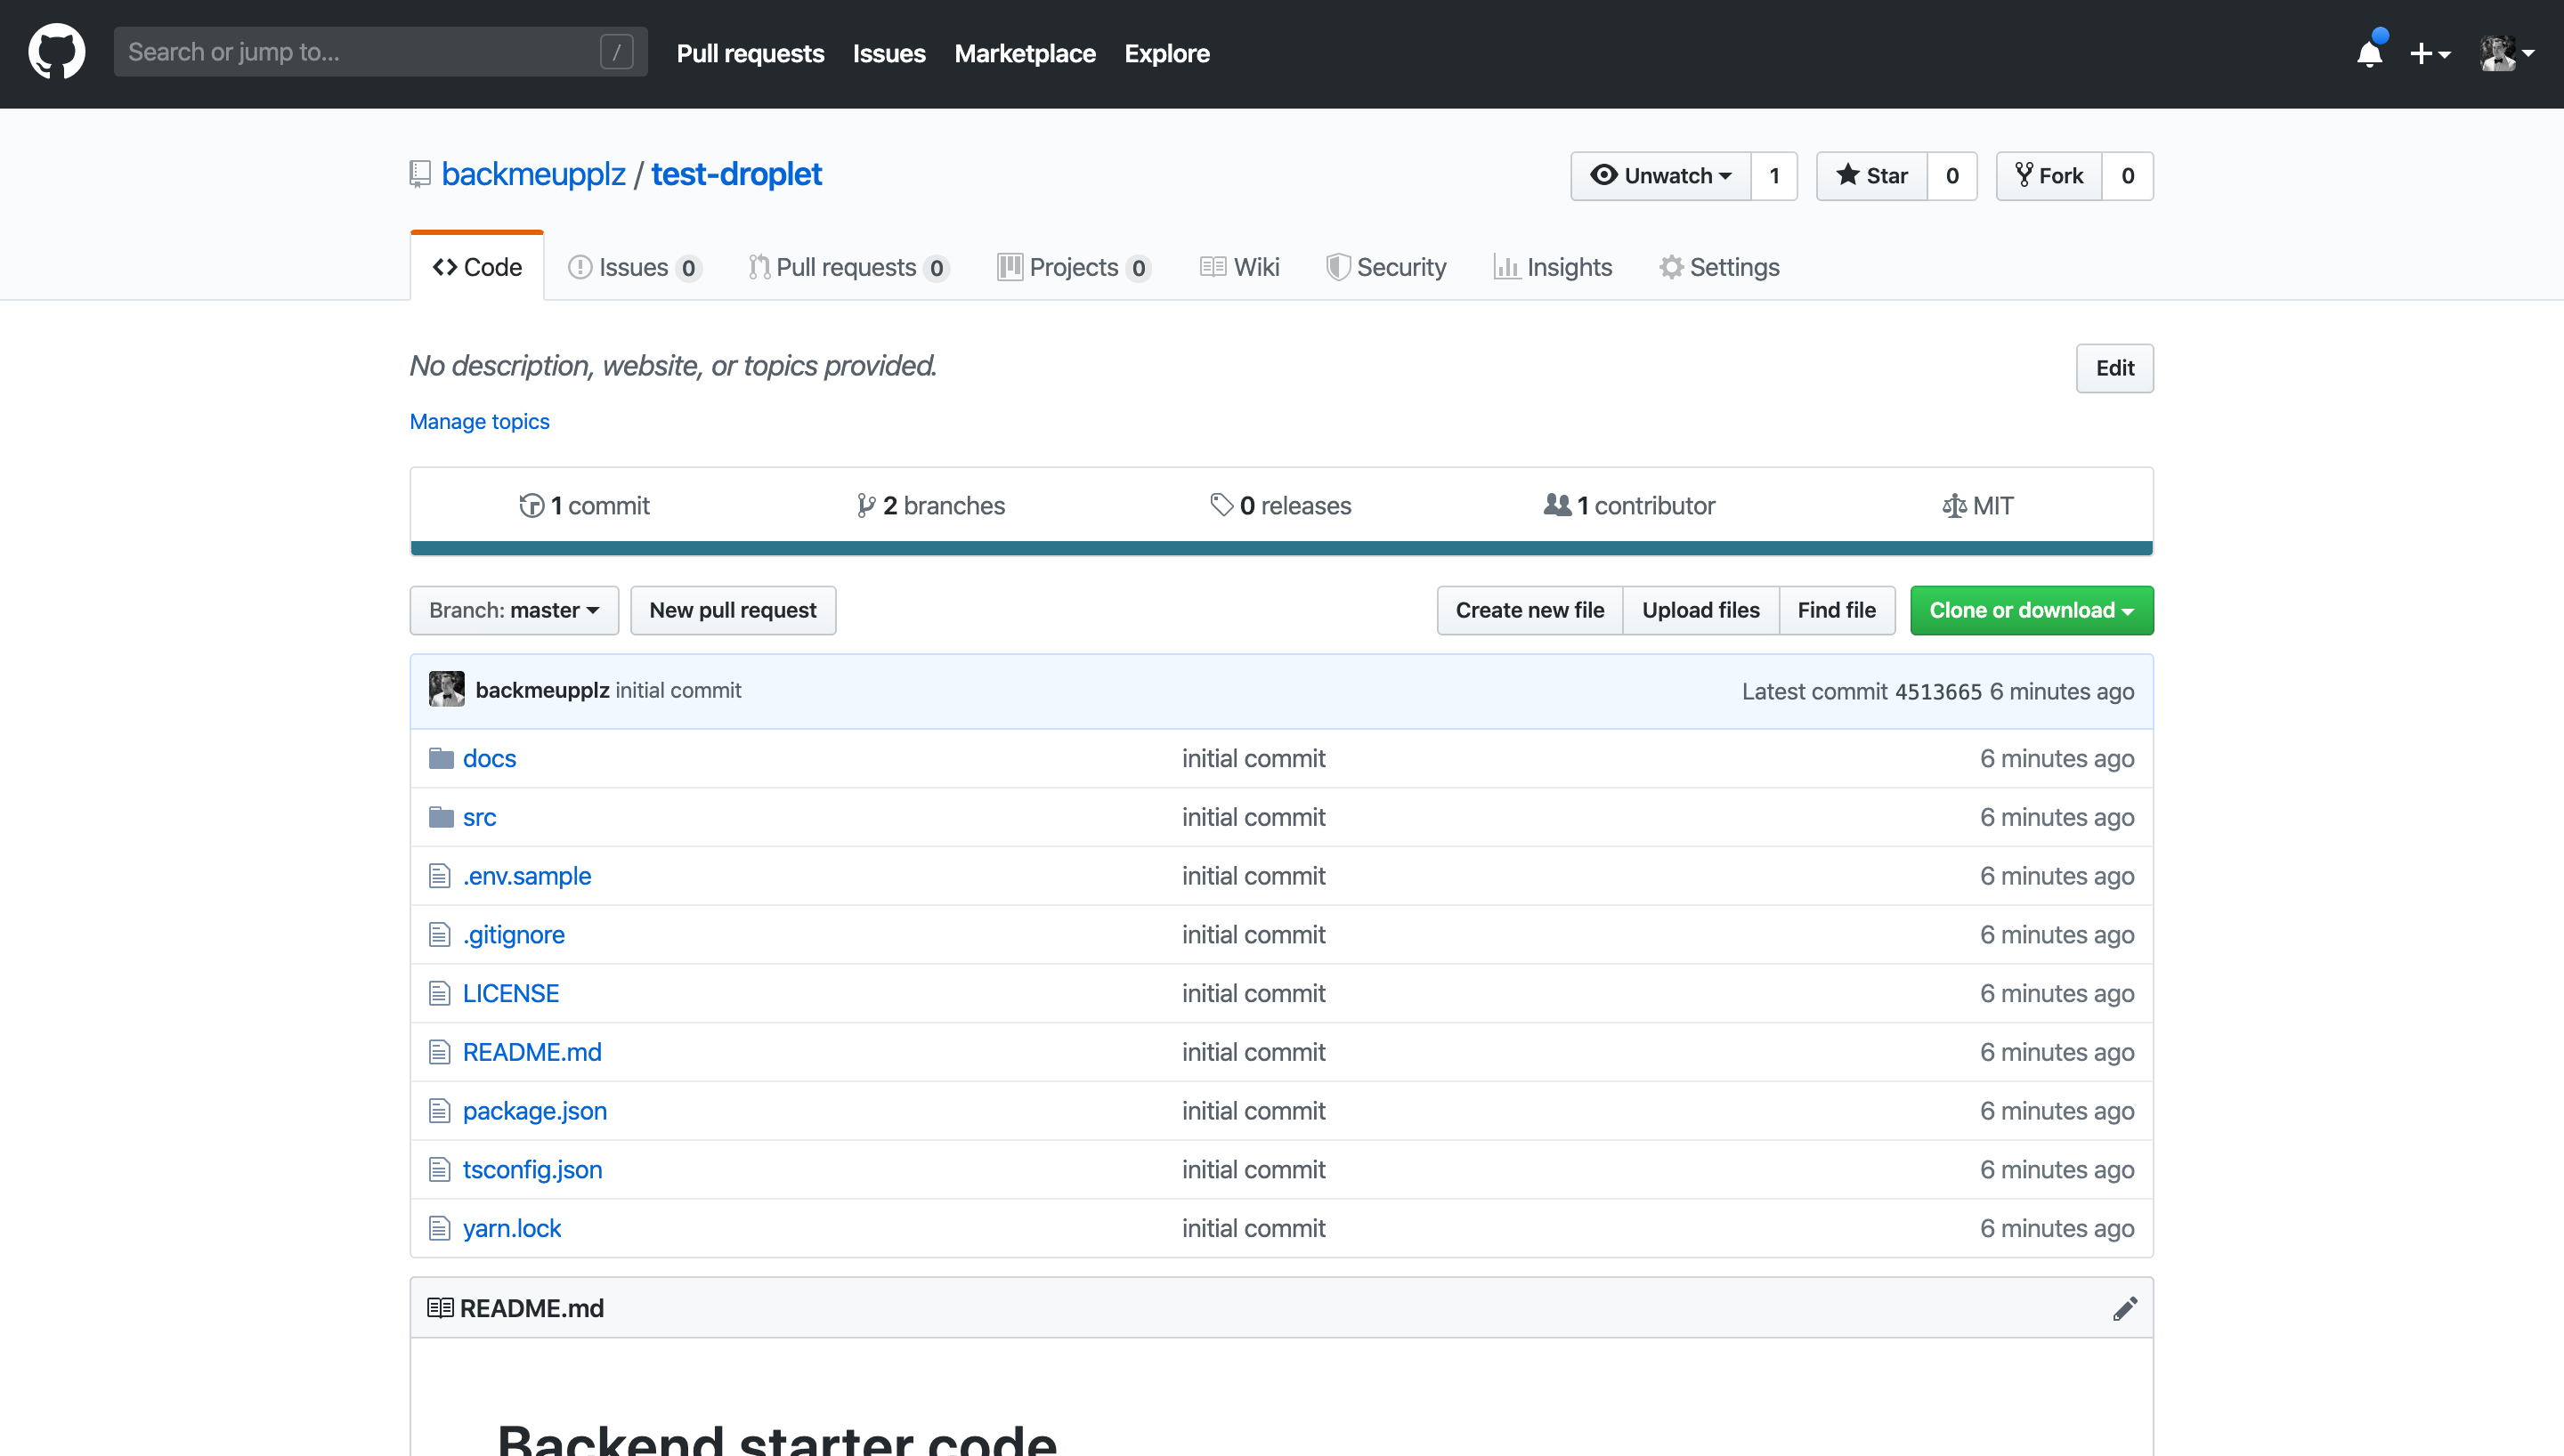Open the .gitignore file
Image resolution: width=2564 pixels, height=1456 pixels.
[x=513, y=934]
